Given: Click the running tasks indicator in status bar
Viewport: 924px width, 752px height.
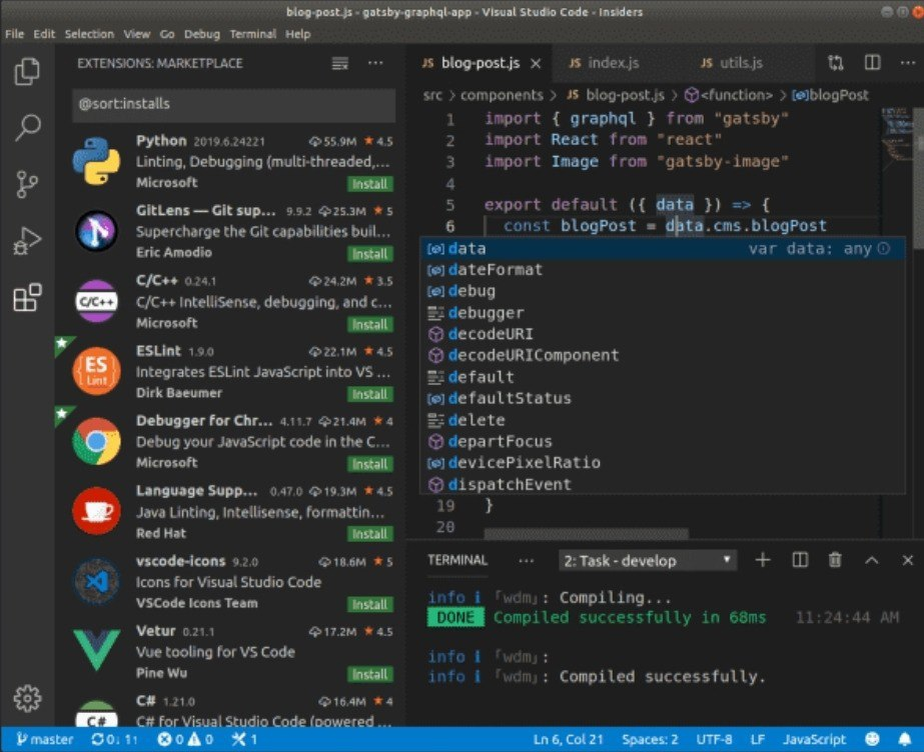Looking at the screenshot, I should (244, 739).
